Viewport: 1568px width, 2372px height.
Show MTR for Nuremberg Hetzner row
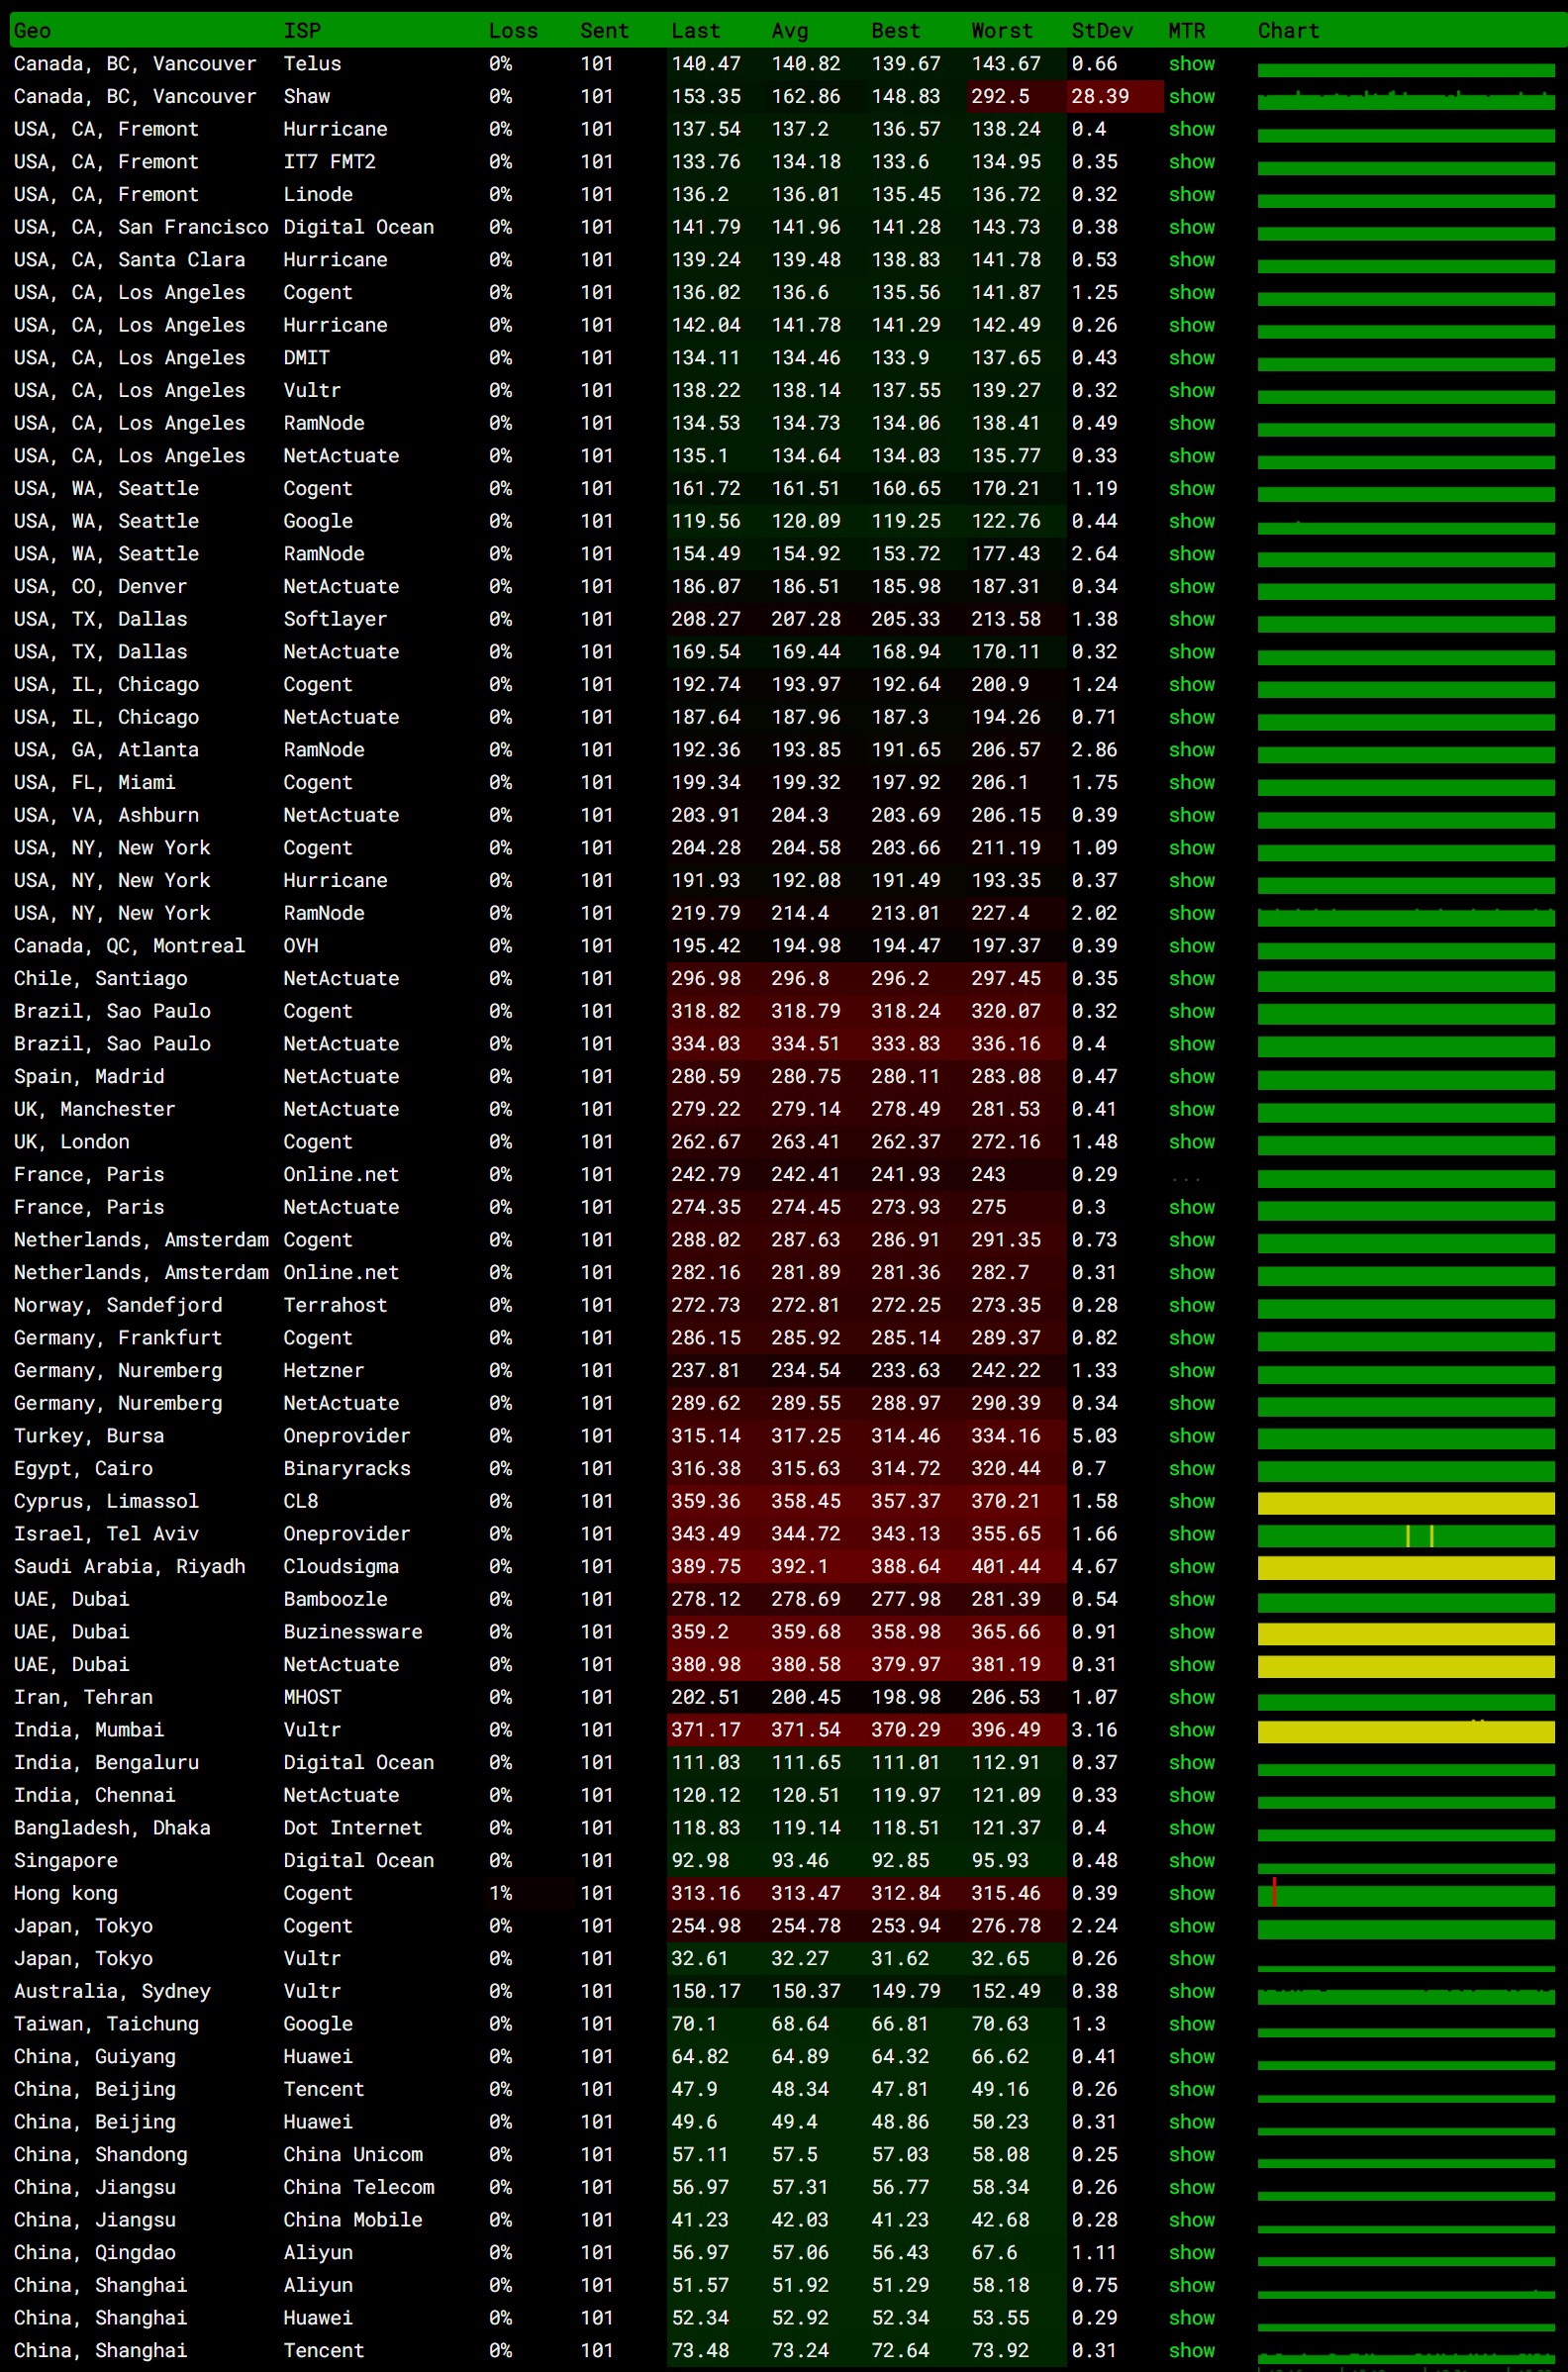point(1191,1371)
